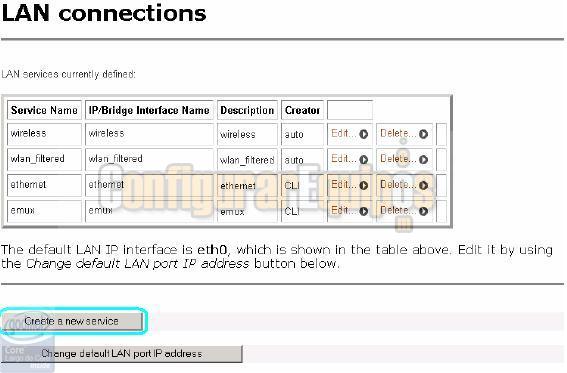
Task: Click ethernet in IP/Bridge Interface Name column
Action: (106, 185)
